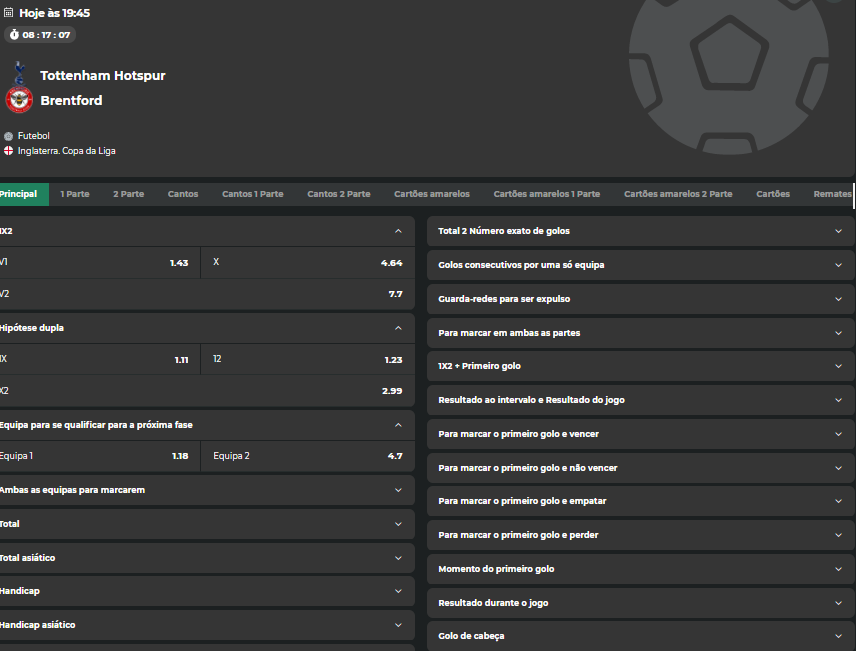Expand Guarda-redes para ser expulso
The width and height of the screenshot is (856, 651).
[x=640, y=299]
